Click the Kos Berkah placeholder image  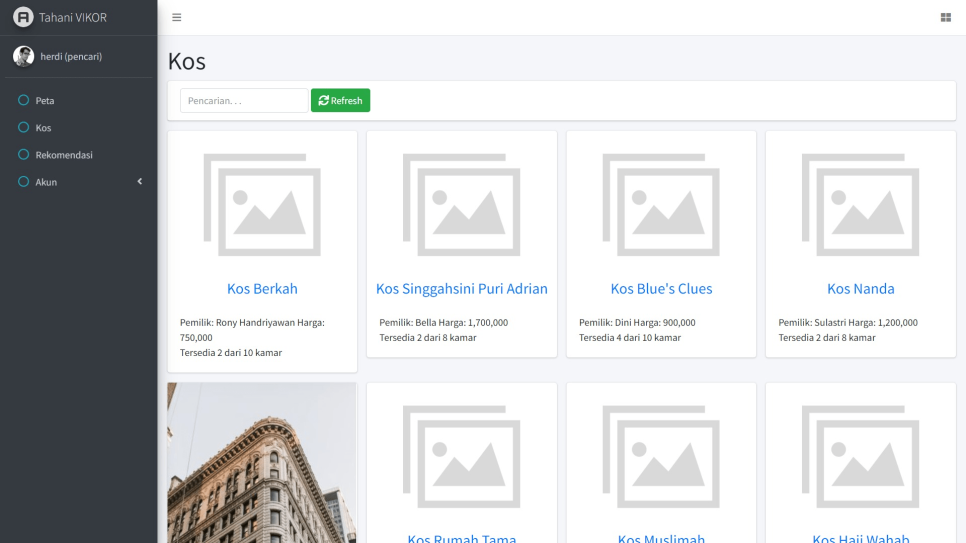point(262,204)
